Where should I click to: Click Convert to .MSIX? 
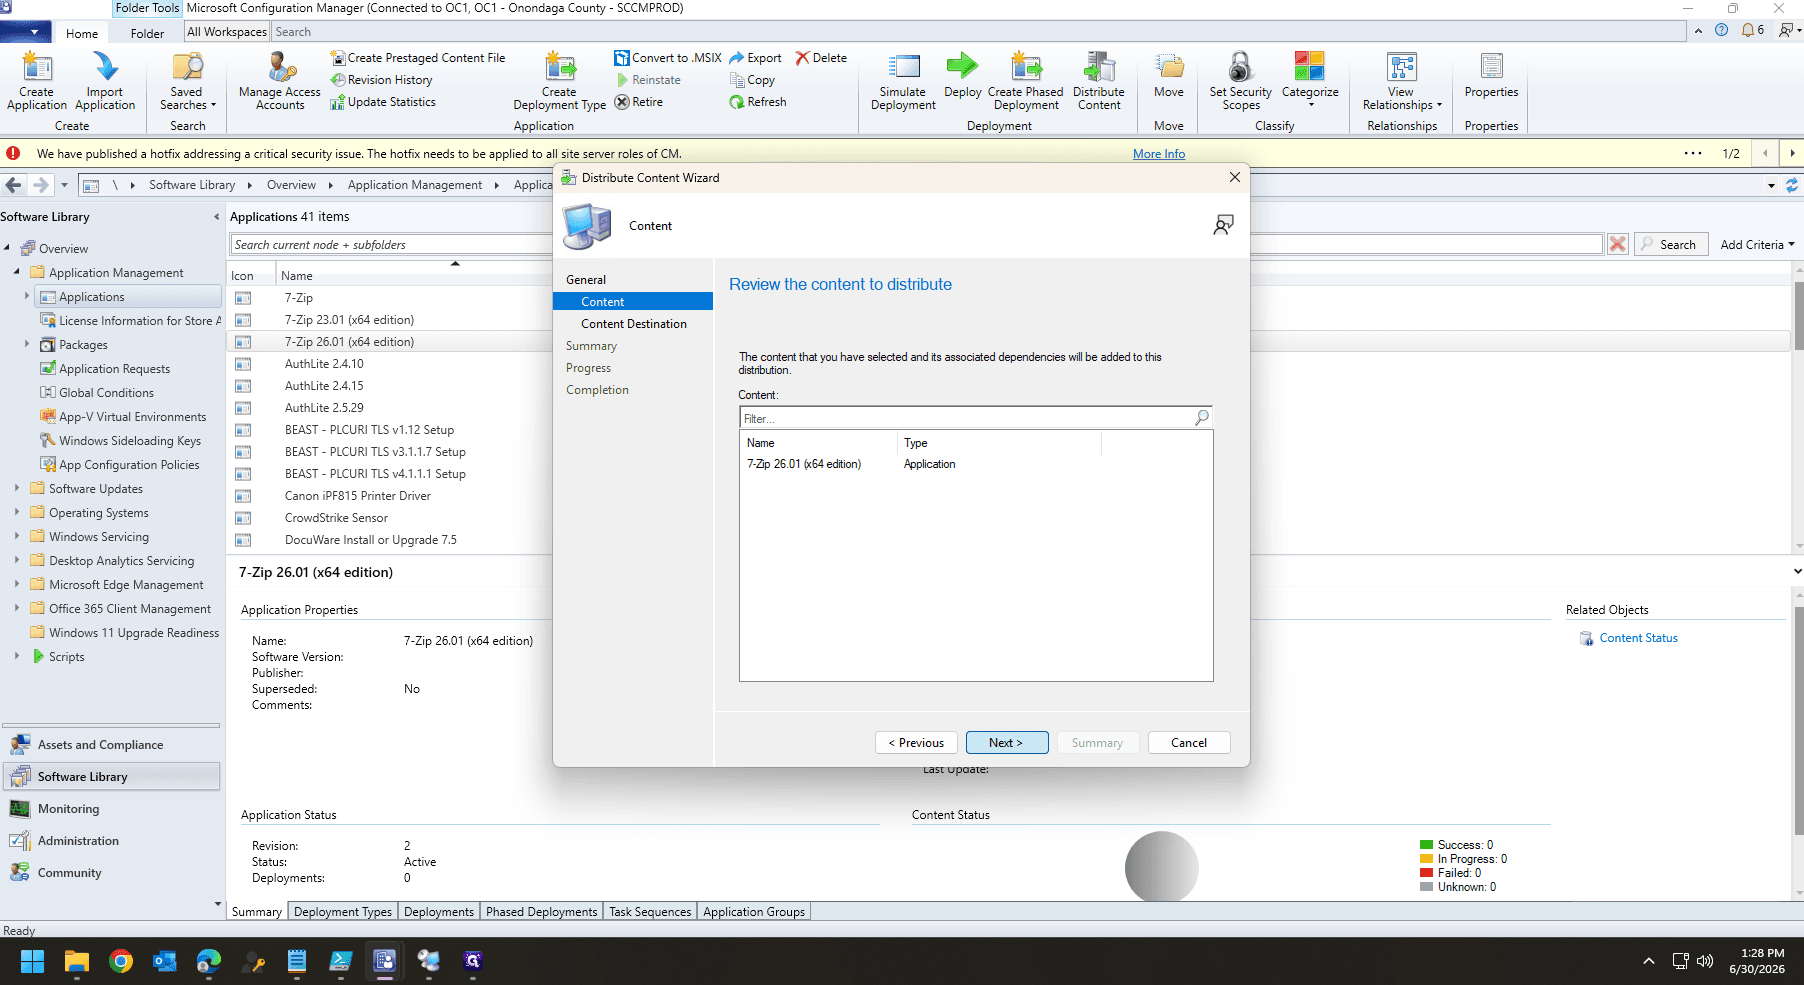668,58
